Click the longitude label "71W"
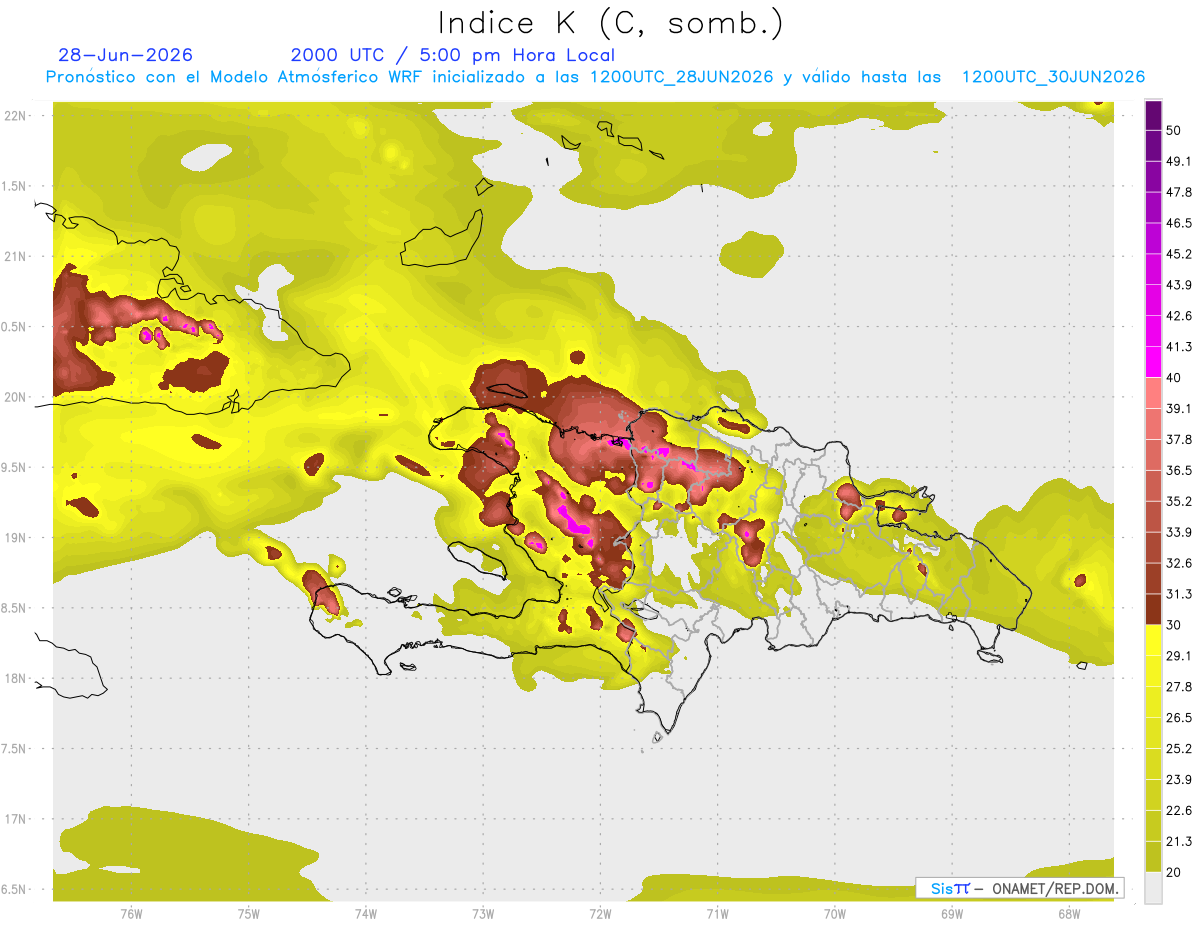Image resolution: width=1200 pixels, height=927 pixels. click(717, 914)
